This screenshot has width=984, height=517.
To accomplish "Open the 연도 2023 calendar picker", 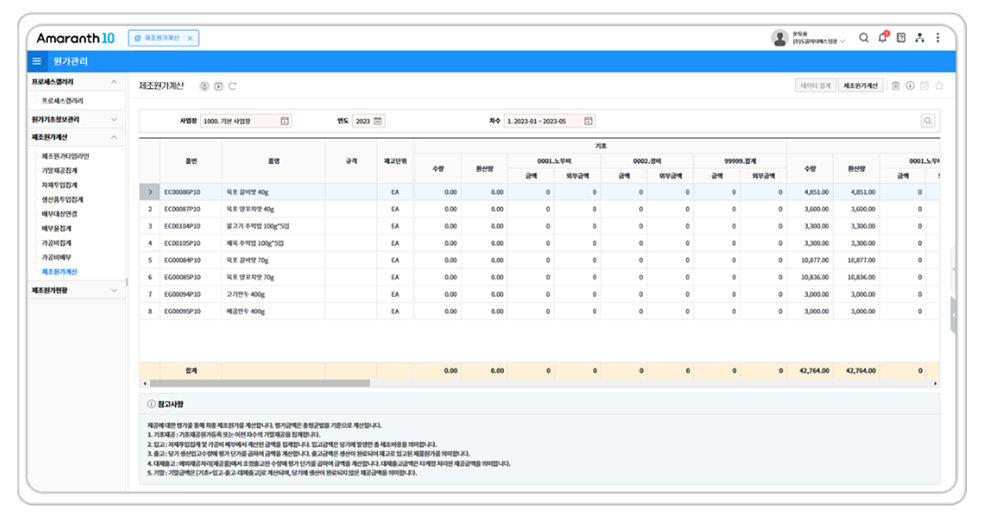I will click(379, 121).
